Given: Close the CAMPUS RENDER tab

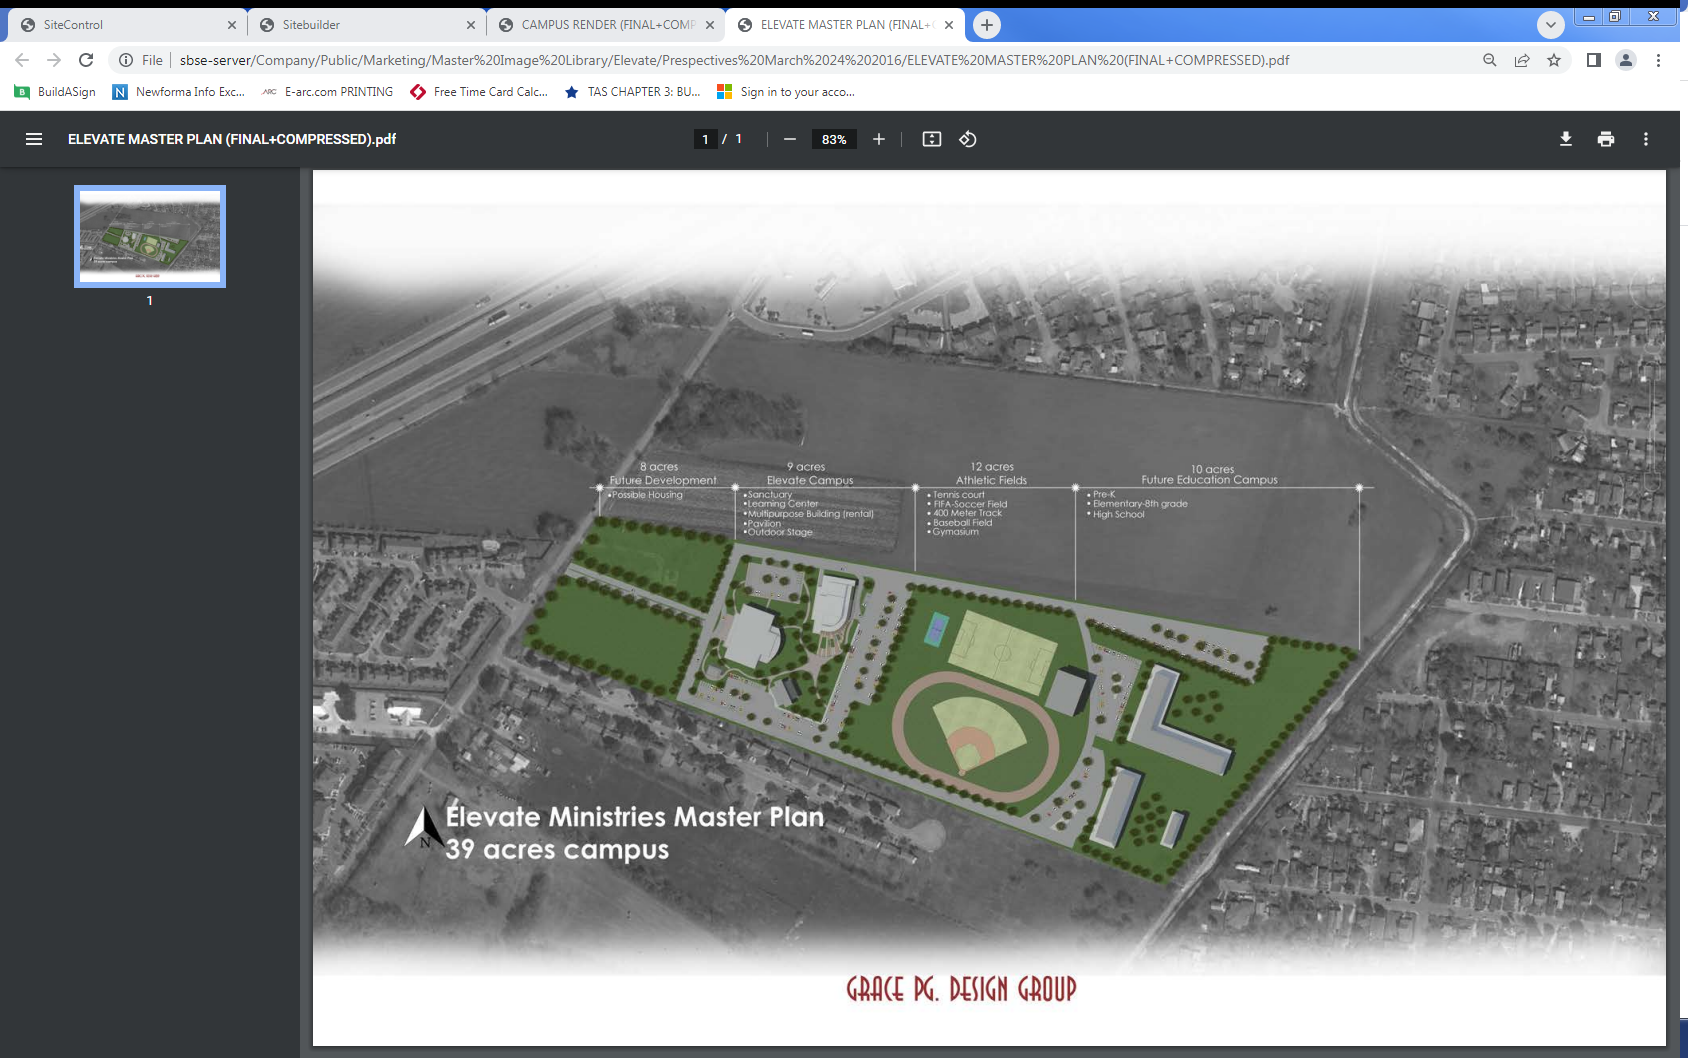Looking at the screenshot, I should pos(710,25).
